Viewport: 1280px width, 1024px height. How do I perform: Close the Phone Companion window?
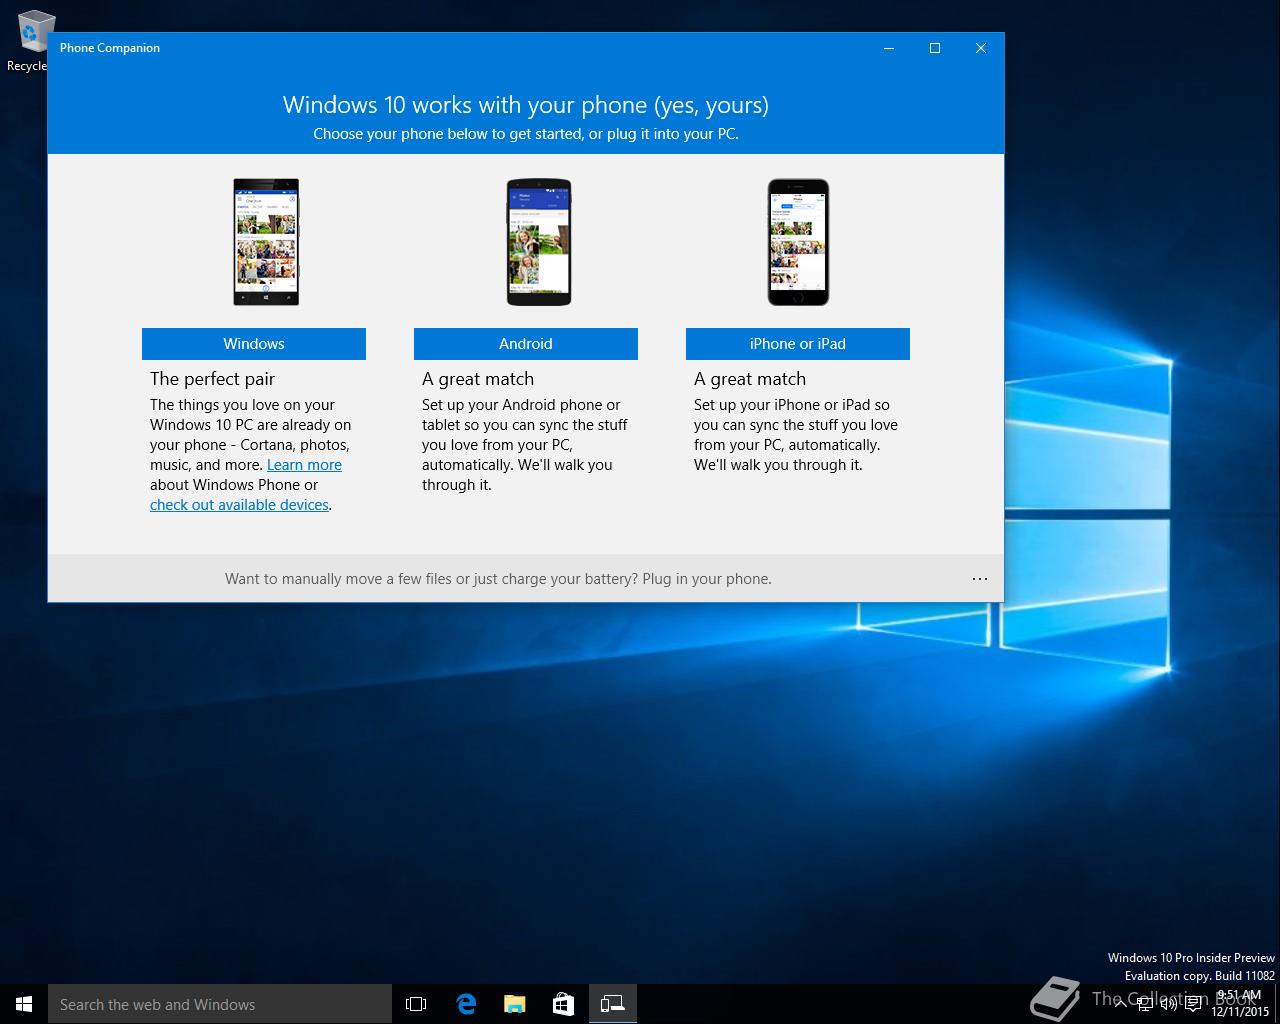pos(981,48)
